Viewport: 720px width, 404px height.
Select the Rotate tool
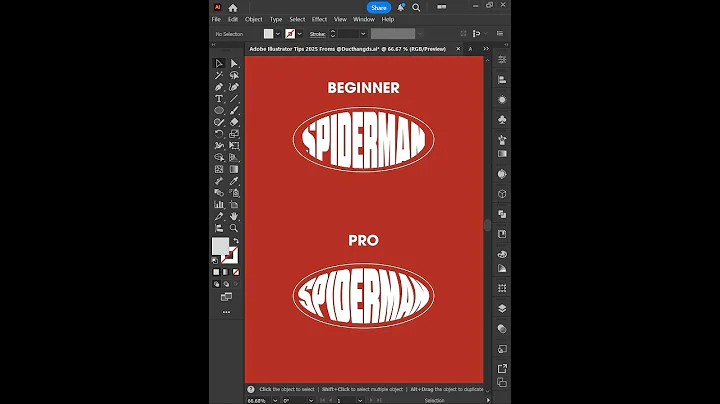pyautogui.click(x=219, y=134)
